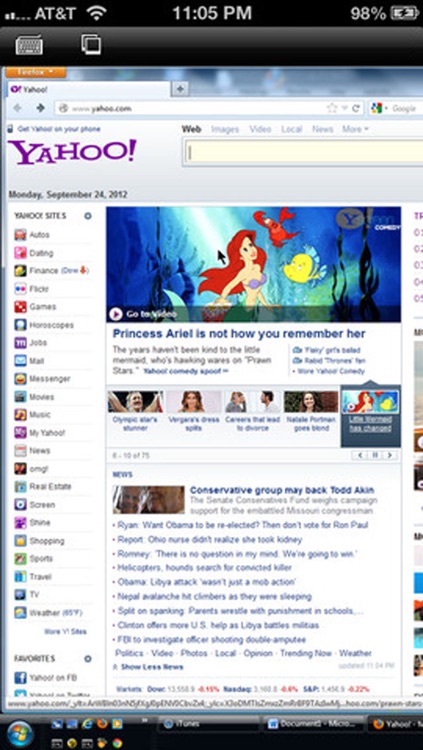This screenshot has width=423, height=750.
Task: Expand the More search options dropdown
Action: (356, 129)
